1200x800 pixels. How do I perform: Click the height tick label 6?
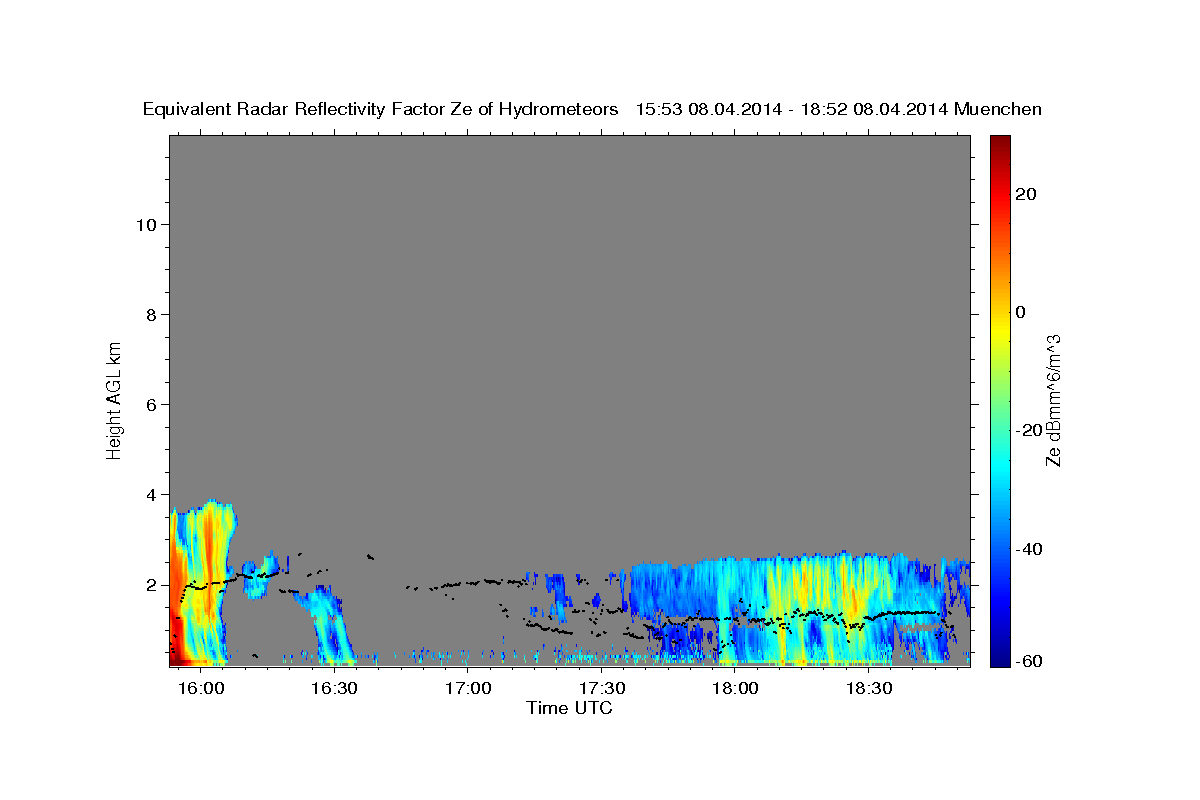(x=150, y=404)
